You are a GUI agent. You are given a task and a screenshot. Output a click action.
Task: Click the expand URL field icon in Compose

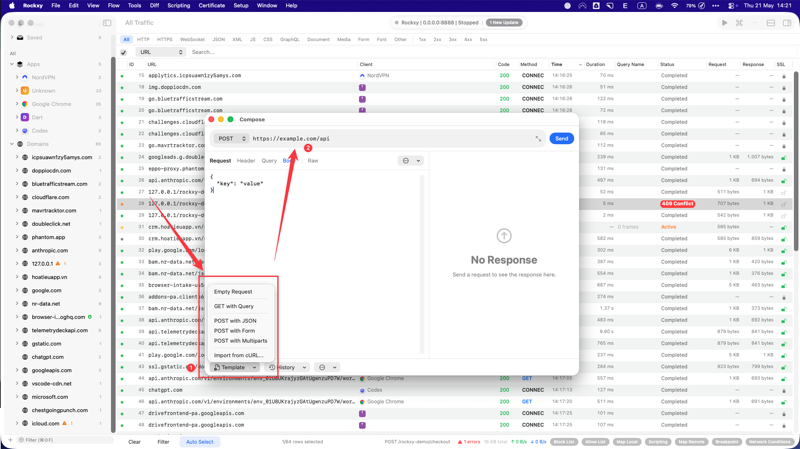538,139
